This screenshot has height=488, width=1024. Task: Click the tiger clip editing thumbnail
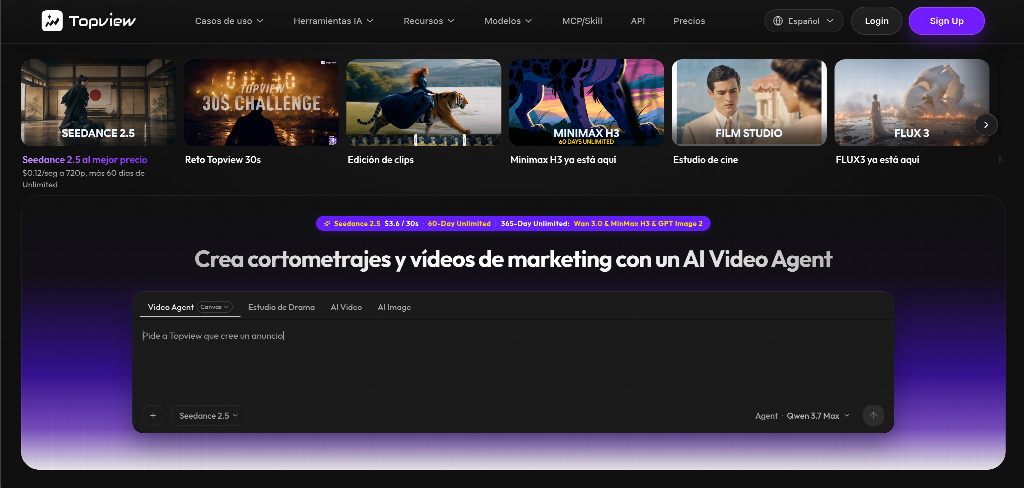click(423, 102)
